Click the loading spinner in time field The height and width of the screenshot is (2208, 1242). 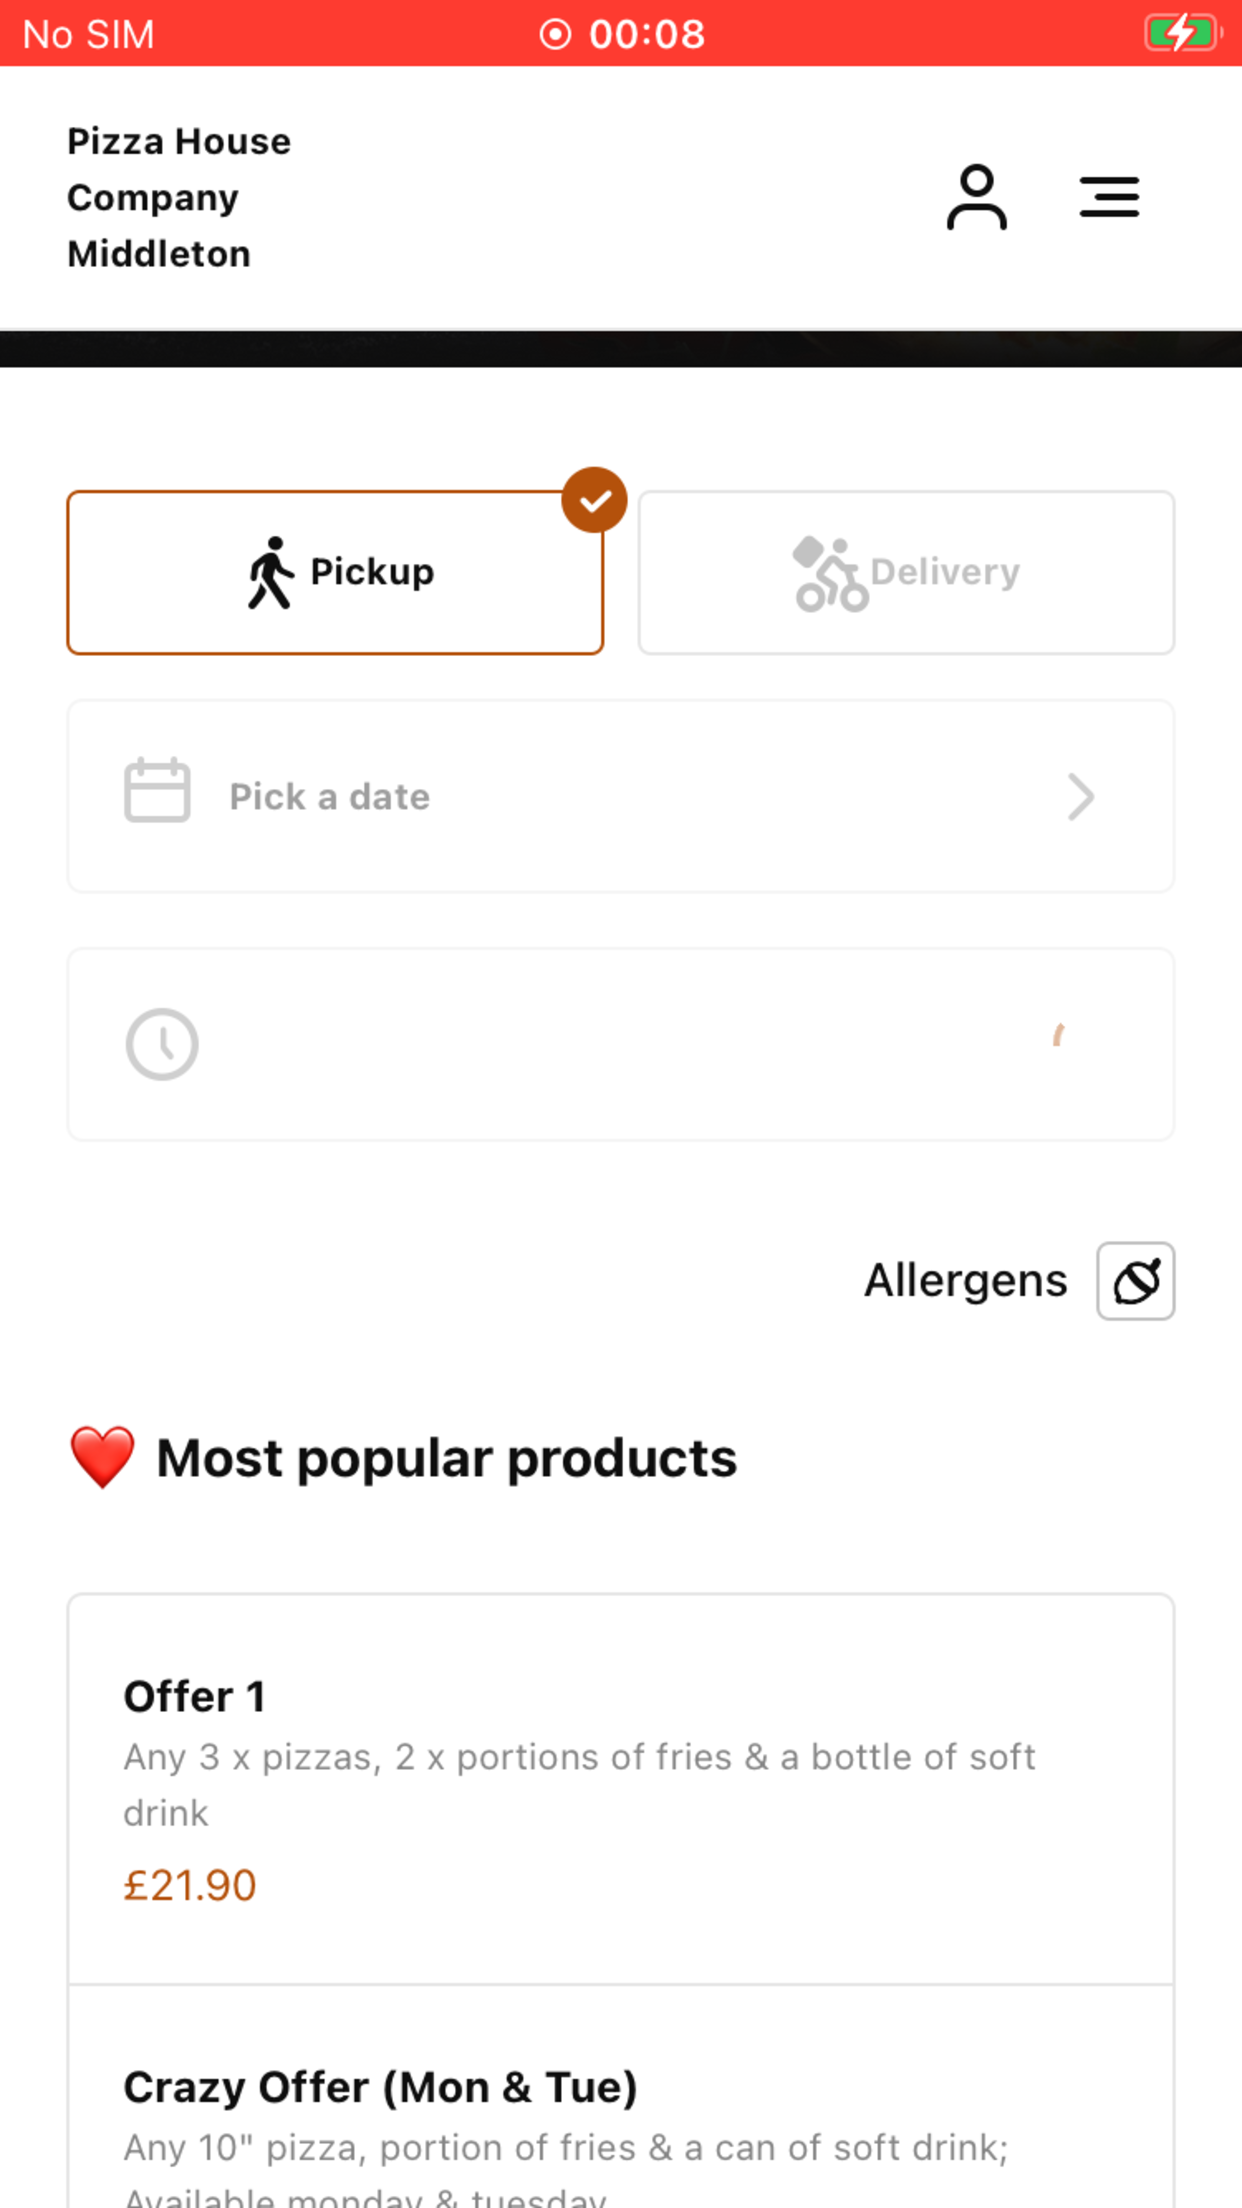tap(1058, 1035)
